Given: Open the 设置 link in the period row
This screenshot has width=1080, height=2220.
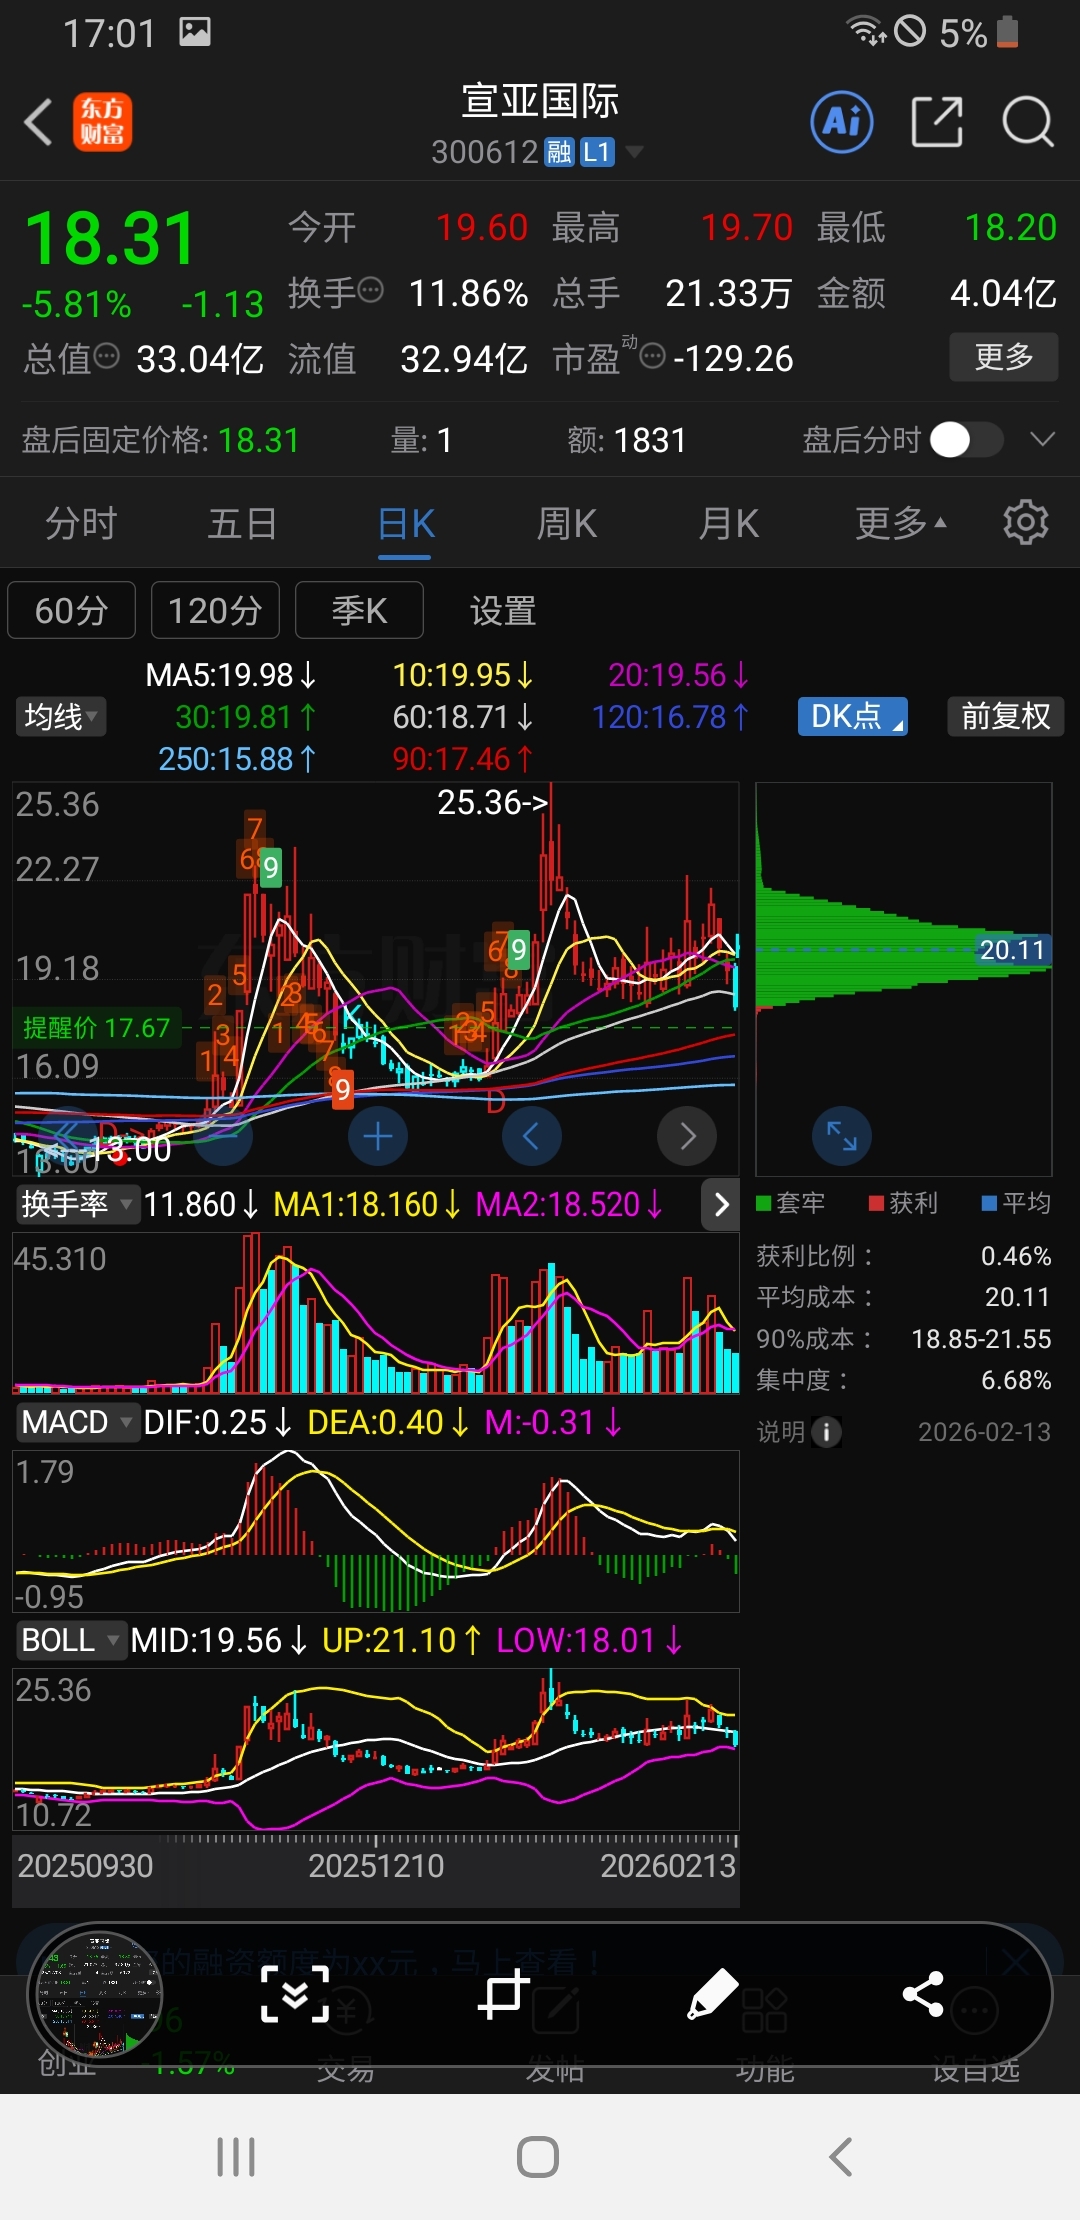Looking at the screenshot, I should [x=503, y=610].
